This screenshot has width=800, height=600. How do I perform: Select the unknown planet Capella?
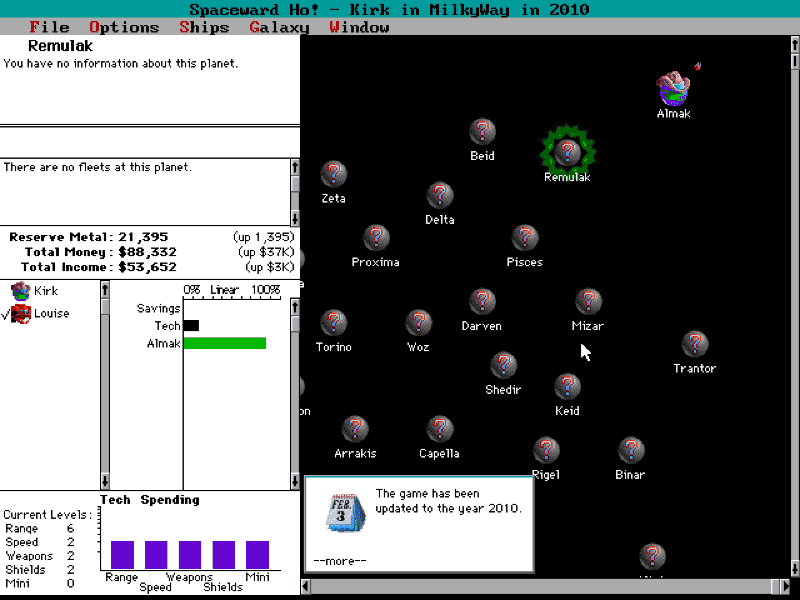pyautogui.click(x=440, y=429)
